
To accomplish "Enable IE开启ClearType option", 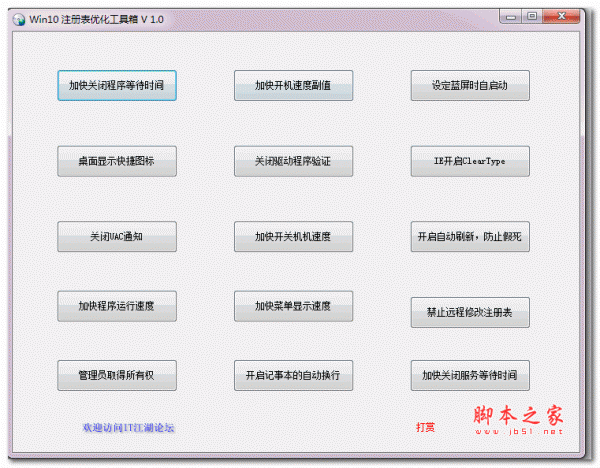I will [x=470, y=161].
